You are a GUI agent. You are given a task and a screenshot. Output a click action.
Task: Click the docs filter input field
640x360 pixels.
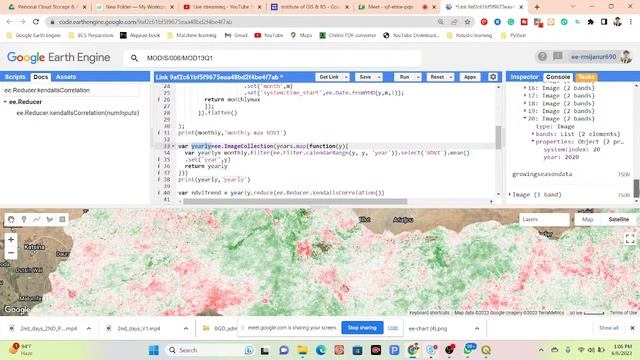70,90
